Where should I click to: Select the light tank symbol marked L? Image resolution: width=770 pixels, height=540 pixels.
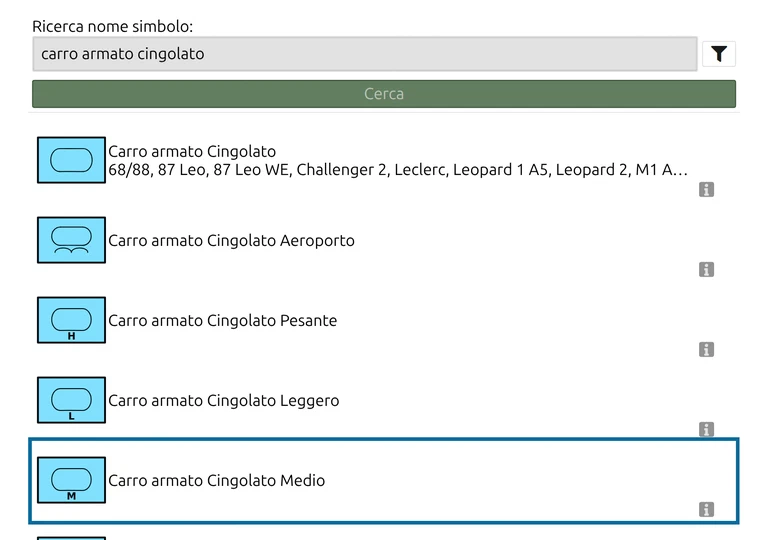point(72,400)
